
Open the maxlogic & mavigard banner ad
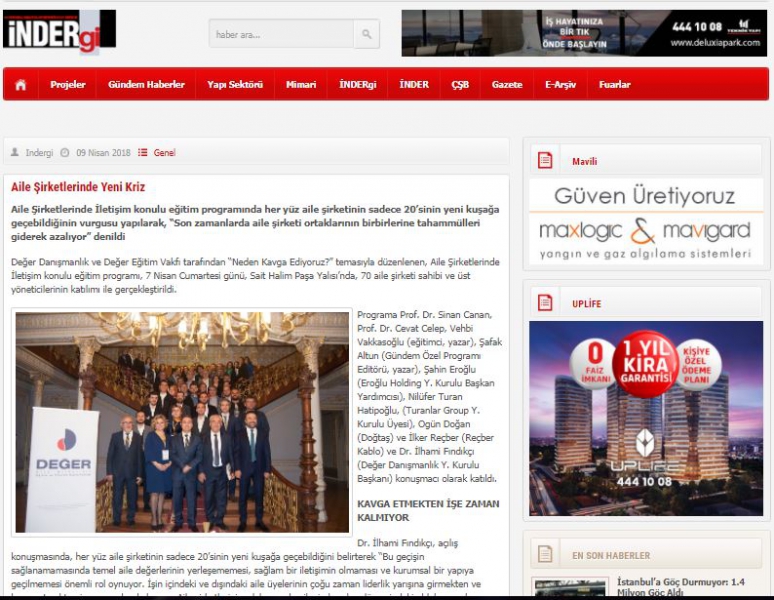(646, 222)
